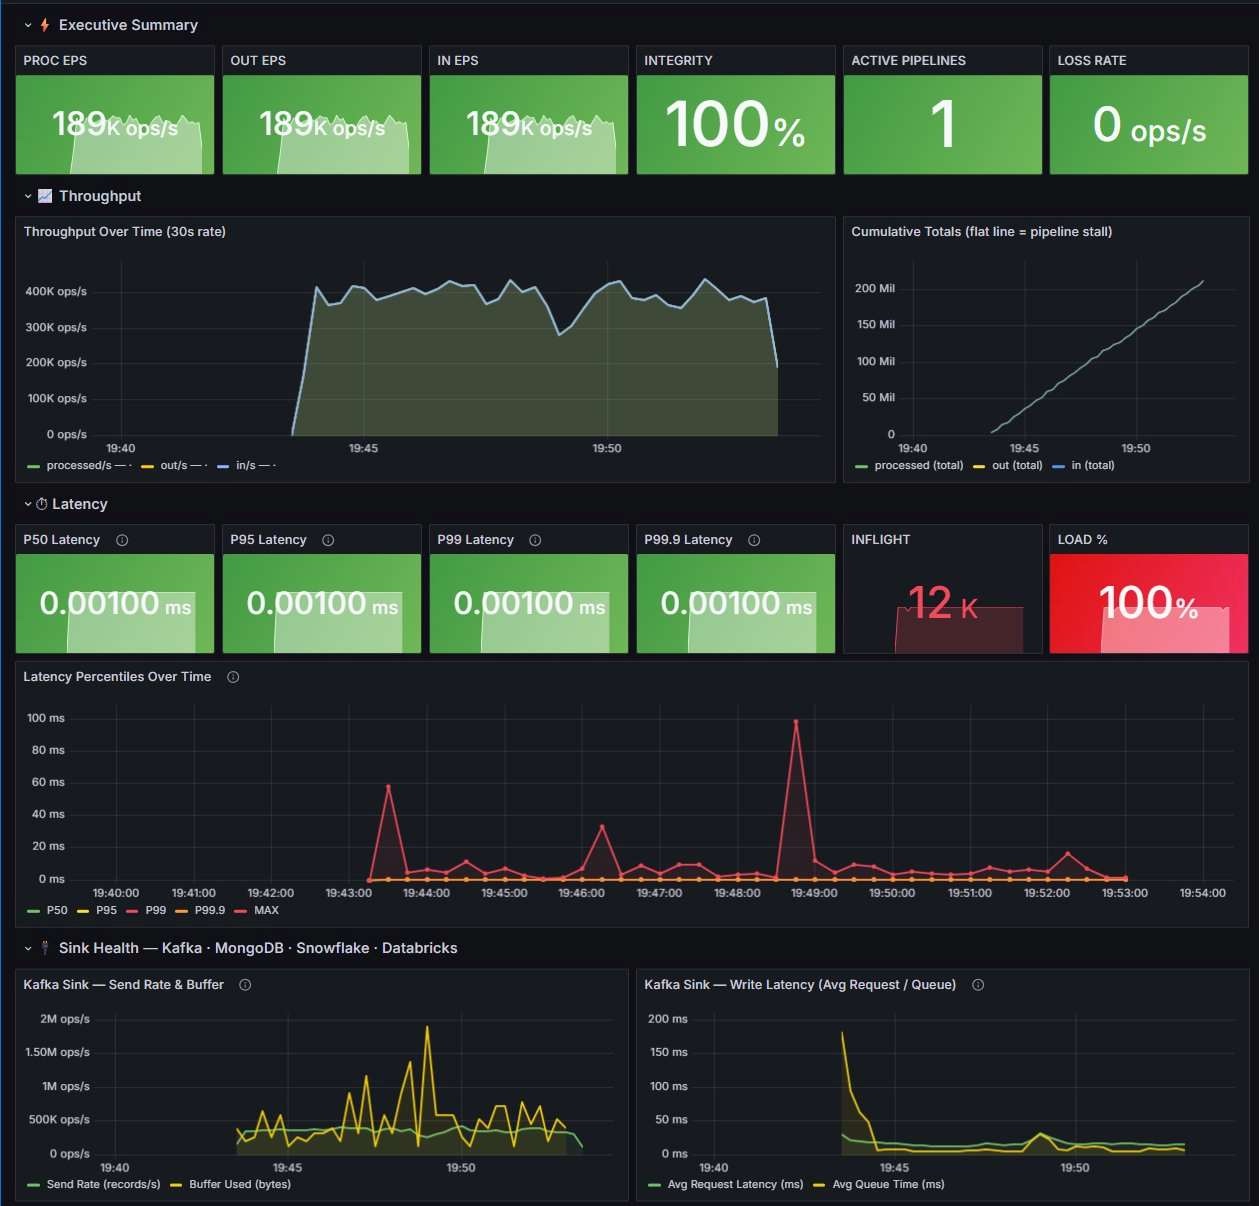Viewport: 1259px width, 1206px height.
Task: Click the 189K ops/s value in PROC EPS
Action: pos(115,125)
